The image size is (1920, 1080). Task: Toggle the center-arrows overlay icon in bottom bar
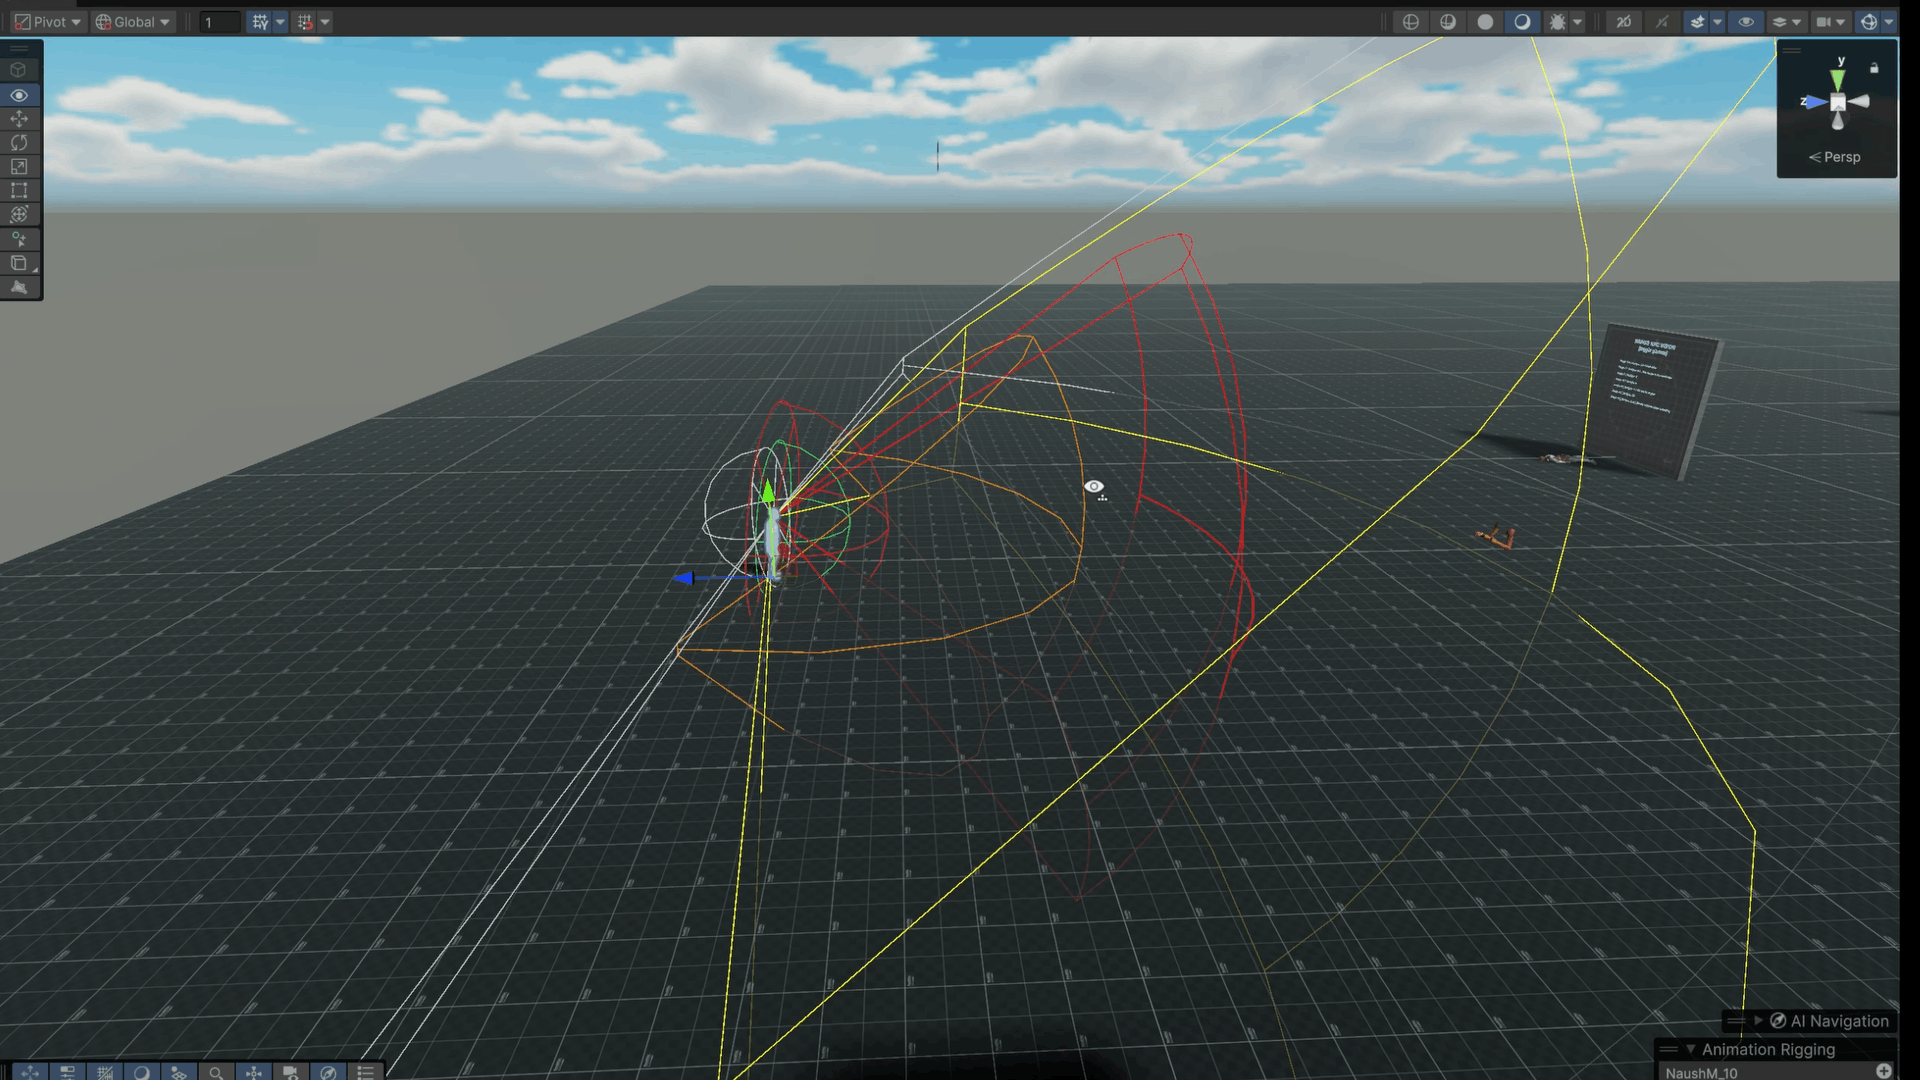(254, 1072)
